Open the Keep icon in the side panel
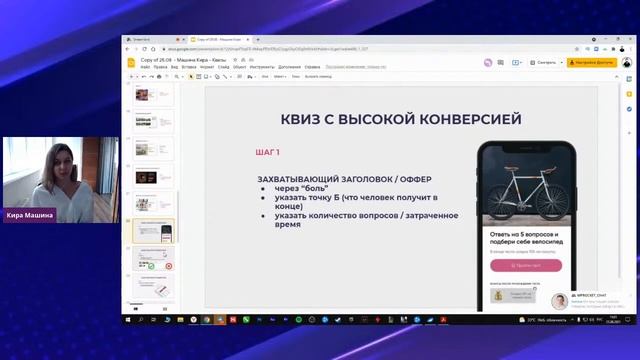The image size is (640, 360). (629, 94)
